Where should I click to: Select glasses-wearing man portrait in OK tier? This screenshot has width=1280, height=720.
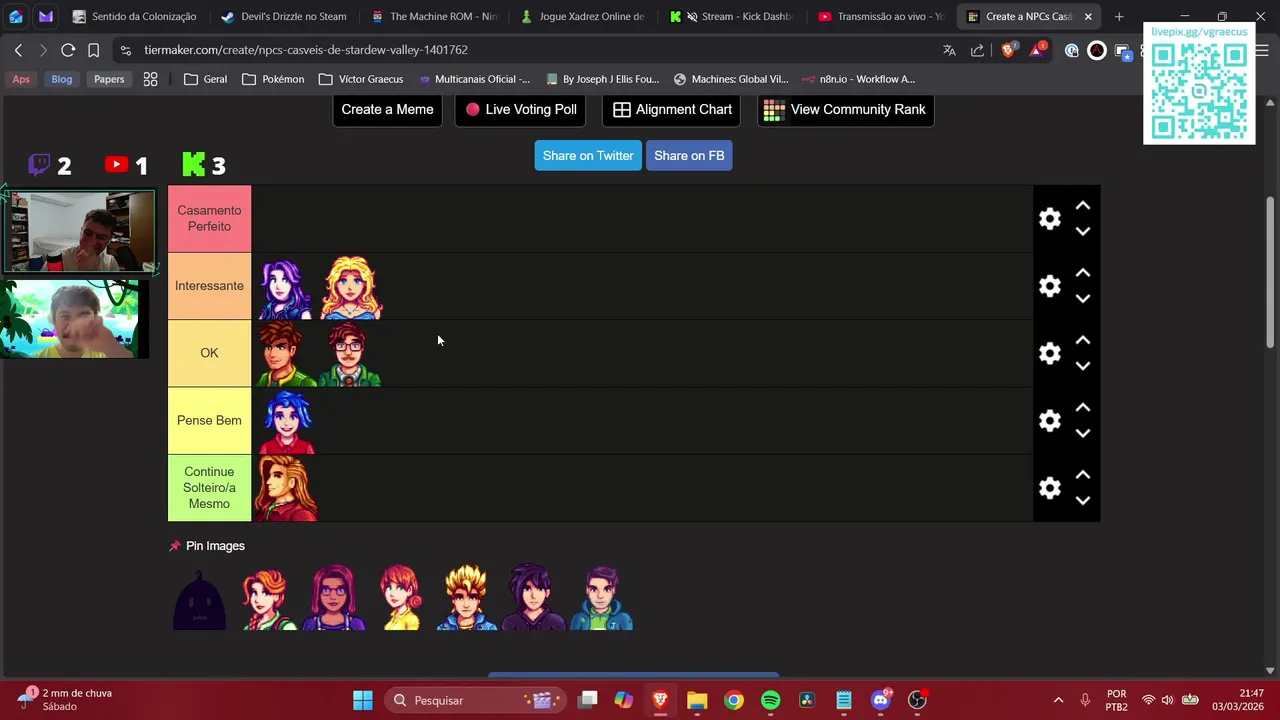coord(351,354)
